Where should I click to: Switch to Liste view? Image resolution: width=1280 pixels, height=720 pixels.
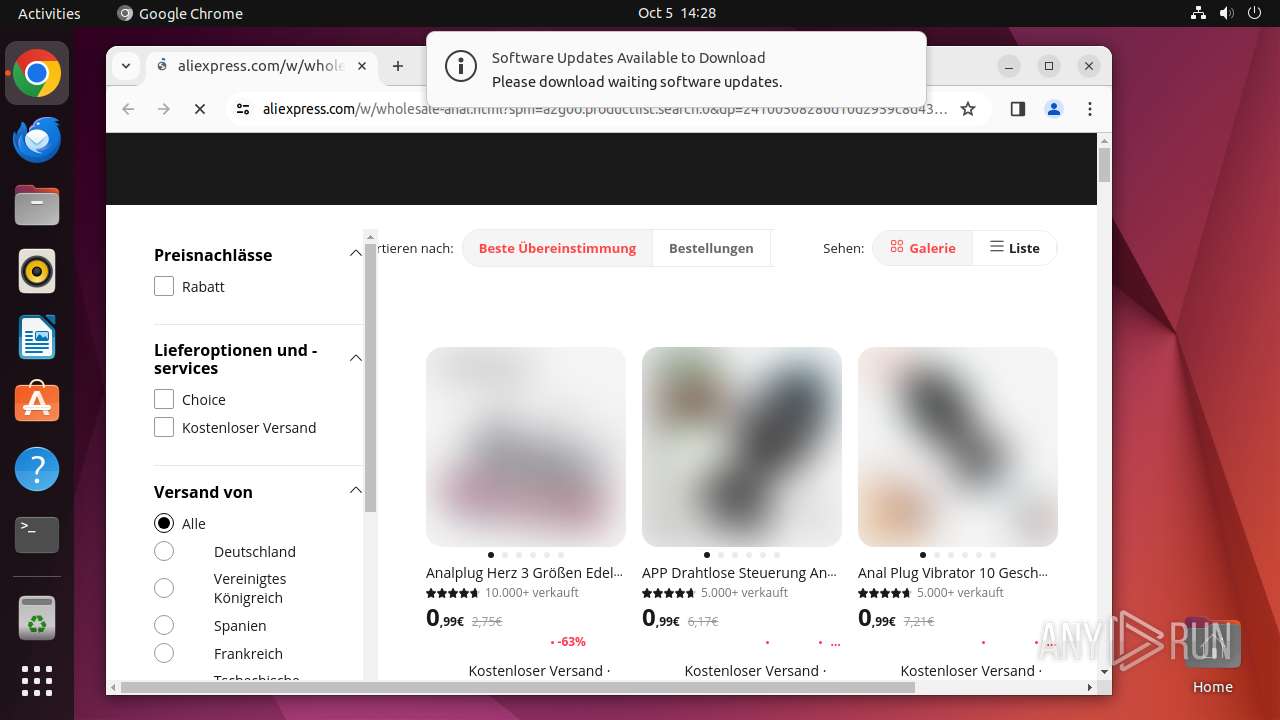point(1014,248)
